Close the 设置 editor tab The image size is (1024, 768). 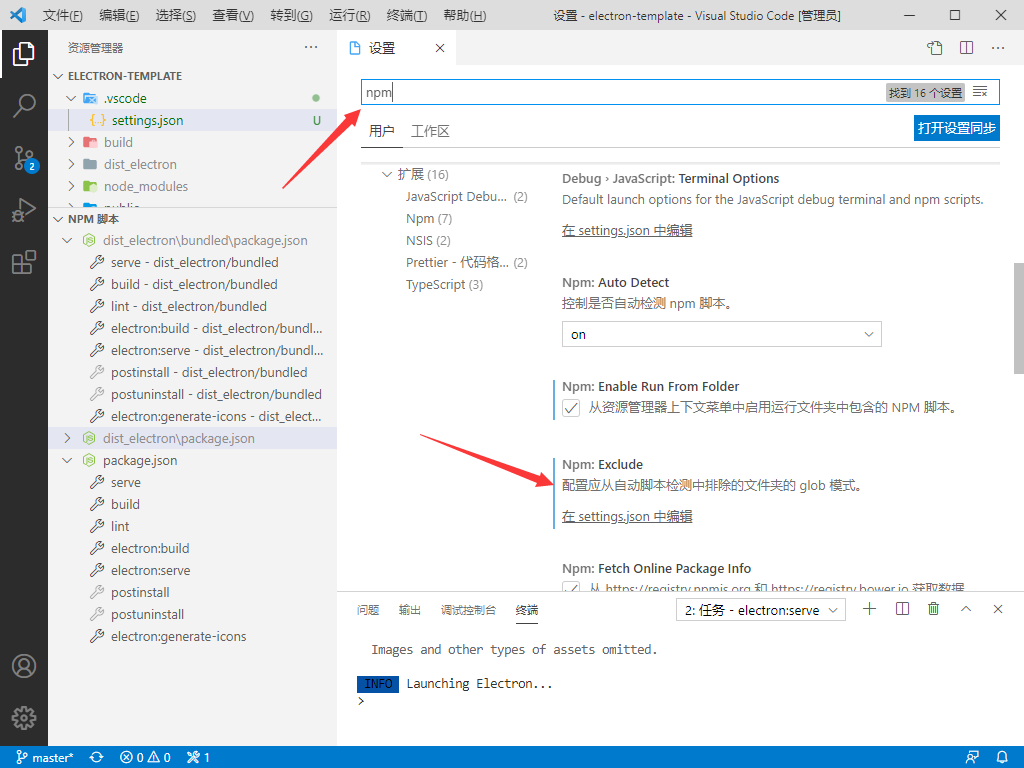(440, 48)
